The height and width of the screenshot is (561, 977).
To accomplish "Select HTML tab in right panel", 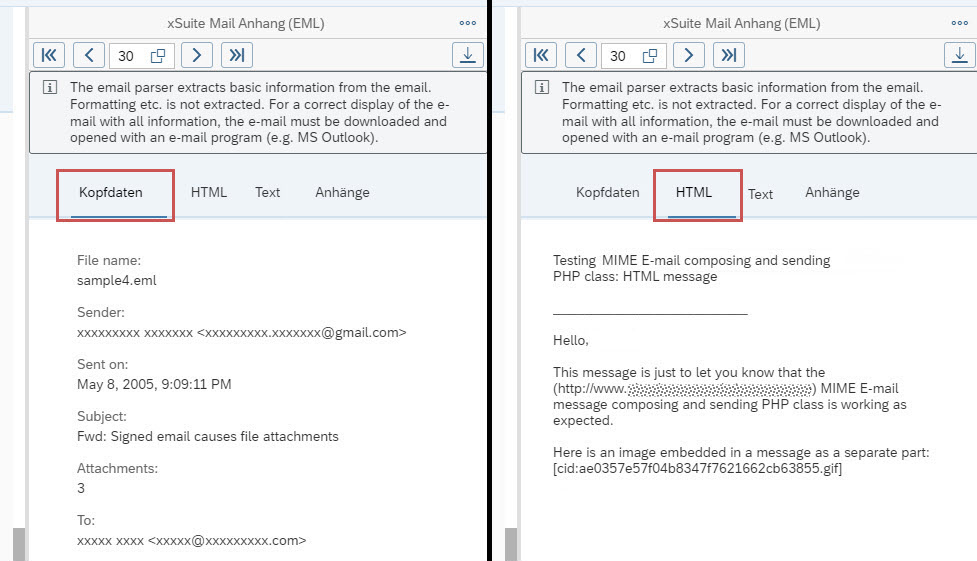I will pyautogui.click(x=693, y=193).
